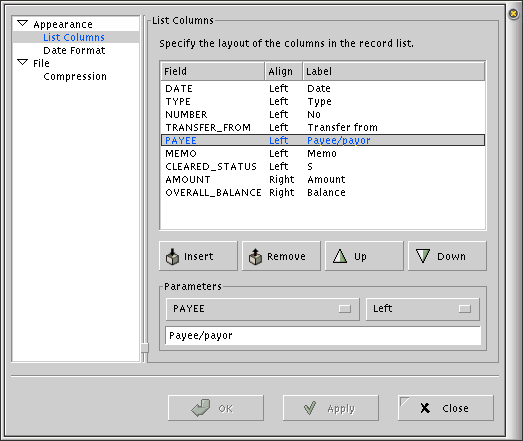
Task: Click the Field column header
Action: coord(213,71)
